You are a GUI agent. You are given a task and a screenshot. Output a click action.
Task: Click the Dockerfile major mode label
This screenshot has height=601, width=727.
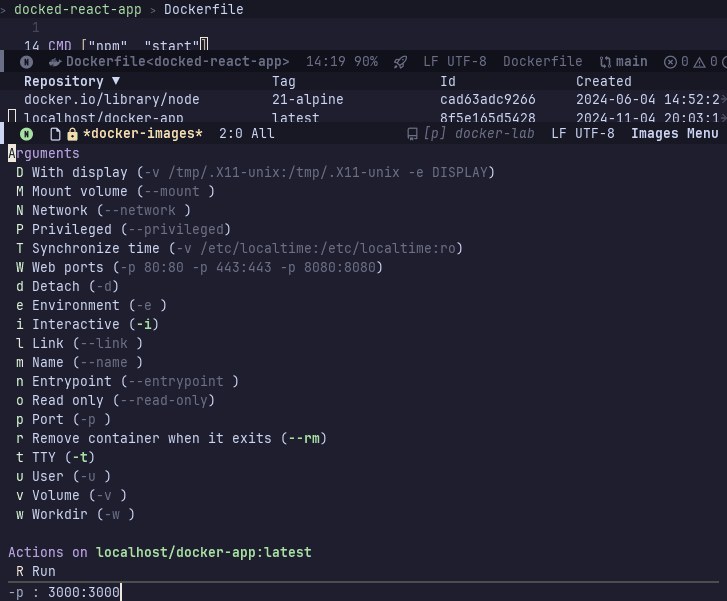542,62
